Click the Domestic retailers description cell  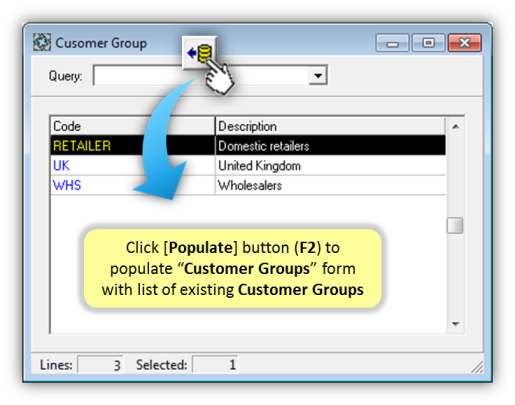pyautogui.click(x=331, y=145)
